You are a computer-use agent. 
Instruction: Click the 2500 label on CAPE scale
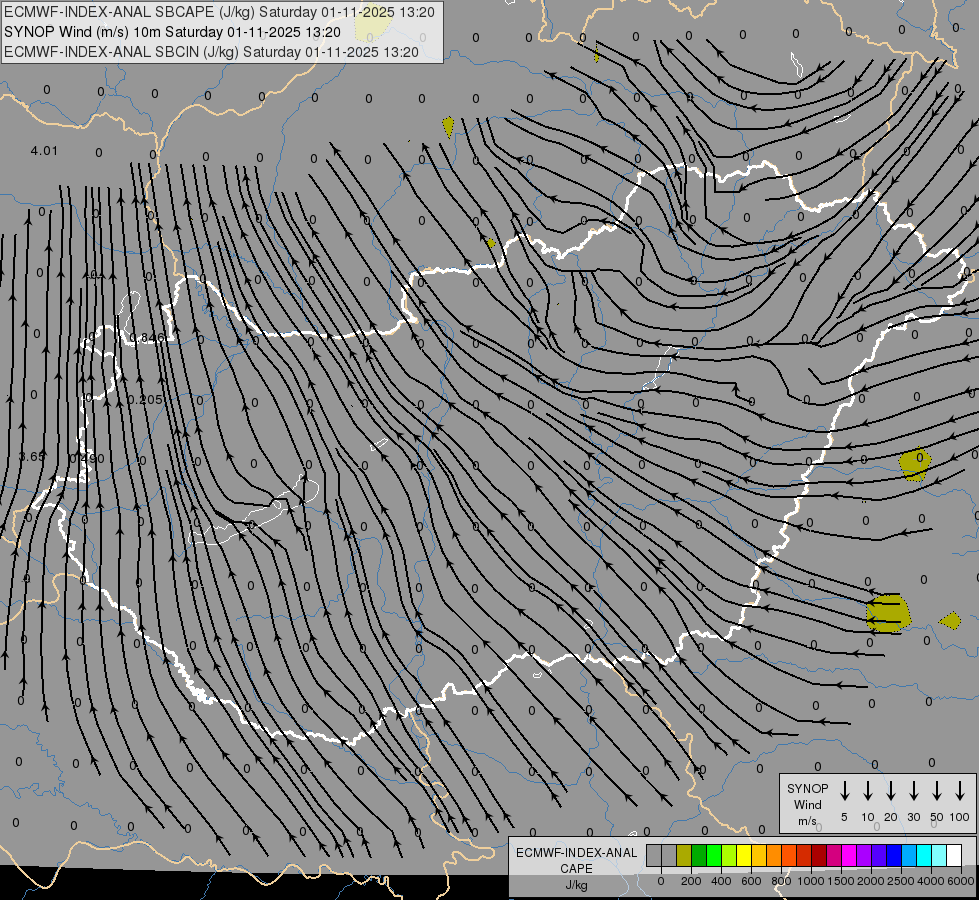point(900,881)
